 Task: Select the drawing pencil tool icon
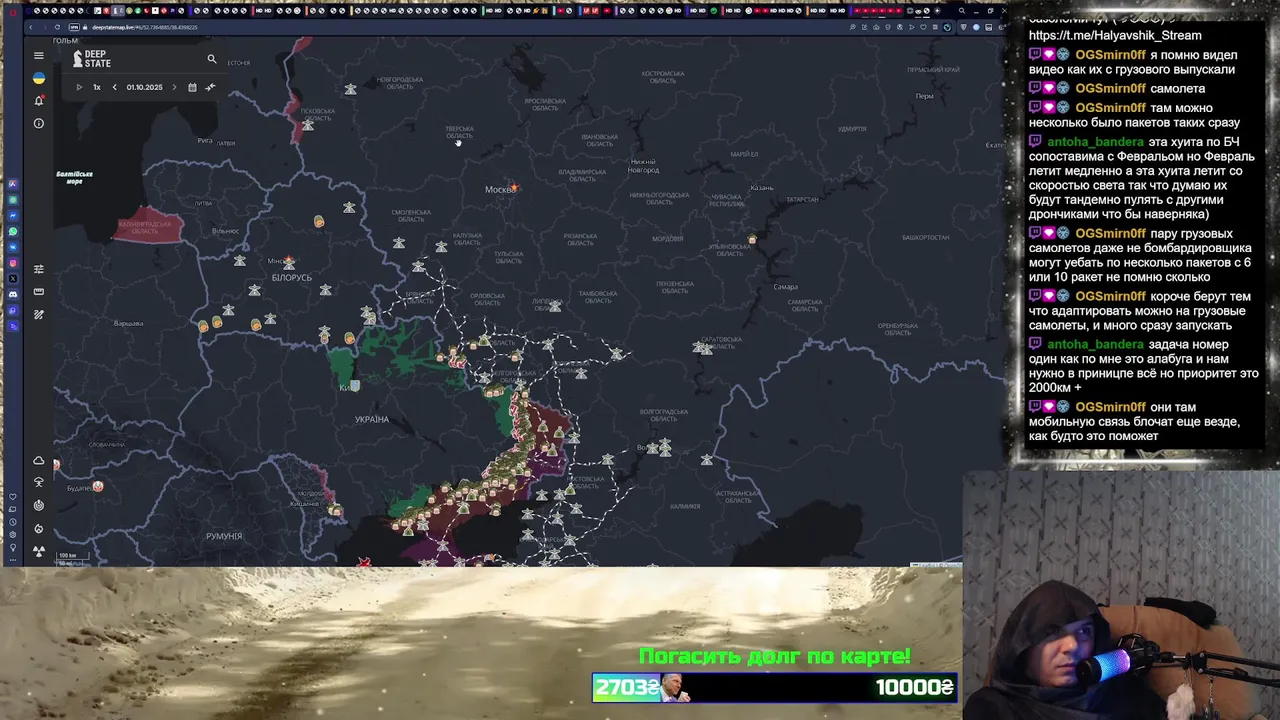click(39, 314)
